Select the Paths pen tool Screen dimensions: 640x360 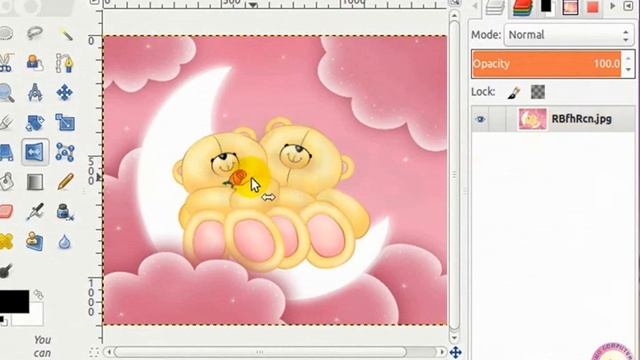(x=65, y=63)
